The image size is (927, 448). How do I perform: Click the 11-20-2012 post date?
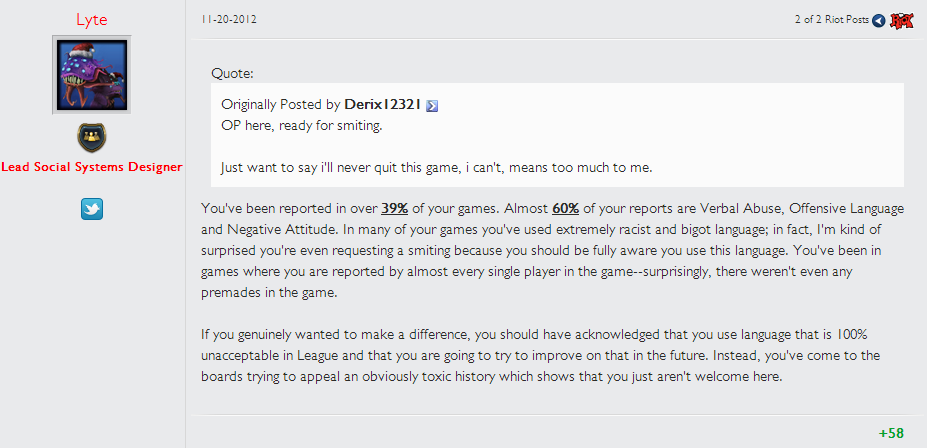(x=229, y=20)
